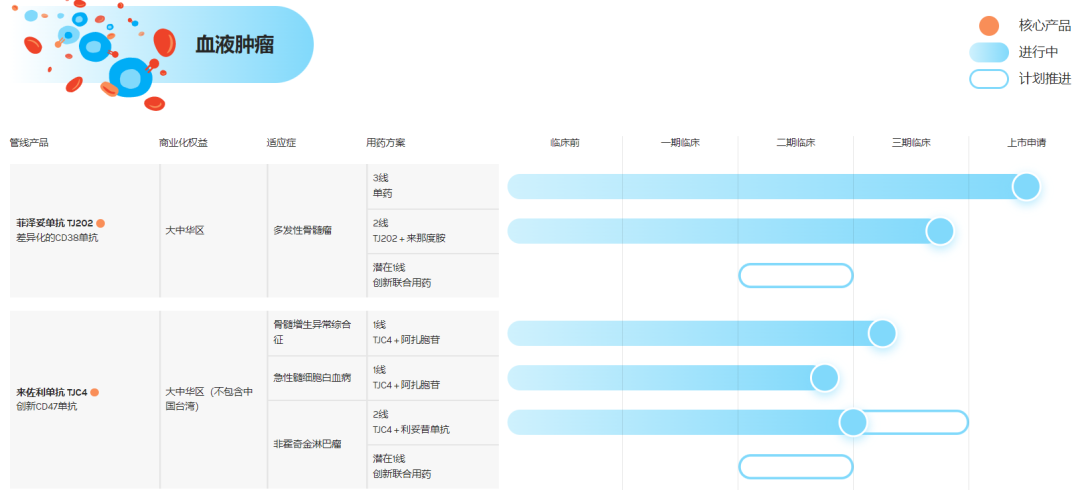This screenshot has width=1080, height=490.
Task: Click planned pill in 非霍奇金淋巴瘤 潜在1线 row
Action: tap(796, 467)
